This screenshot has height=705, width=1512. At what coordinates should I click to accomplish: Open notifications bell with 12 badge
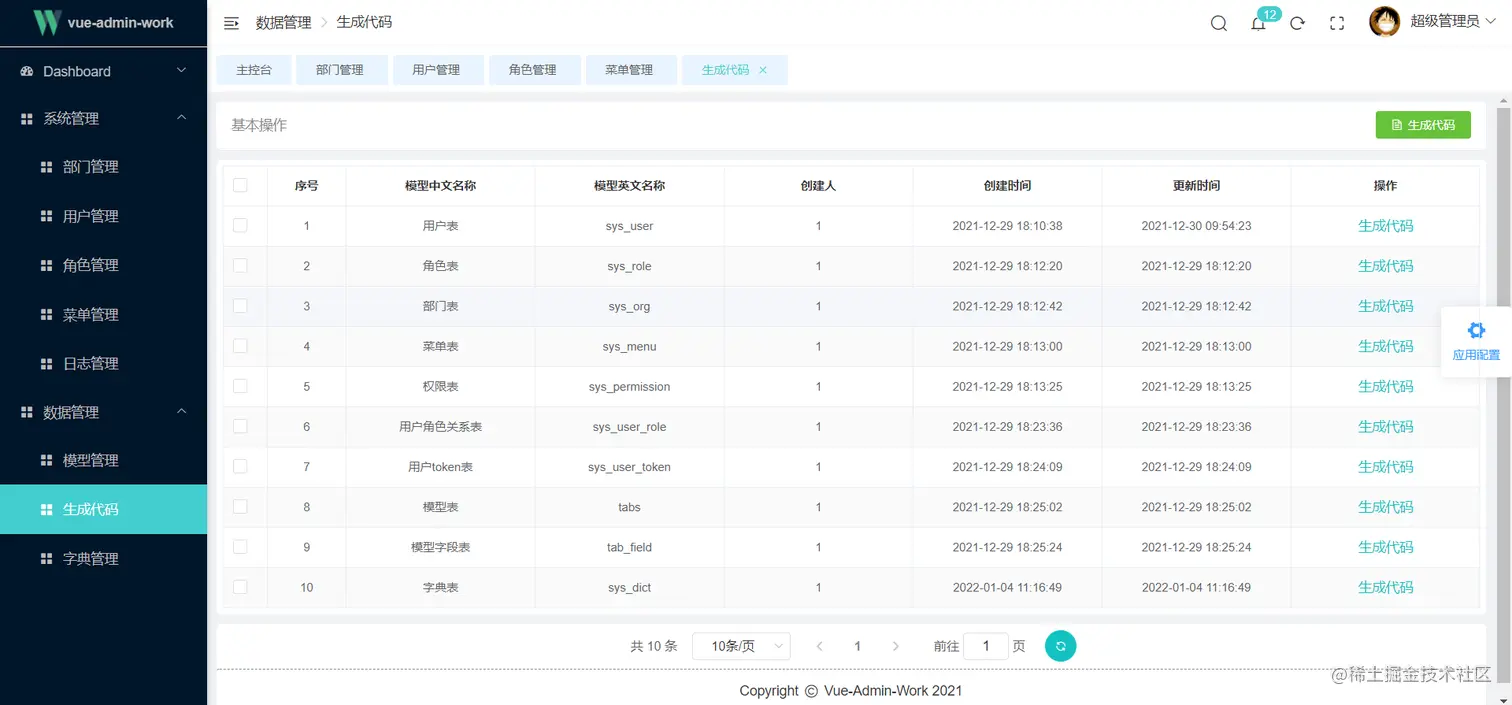(x=1259, y=23)
